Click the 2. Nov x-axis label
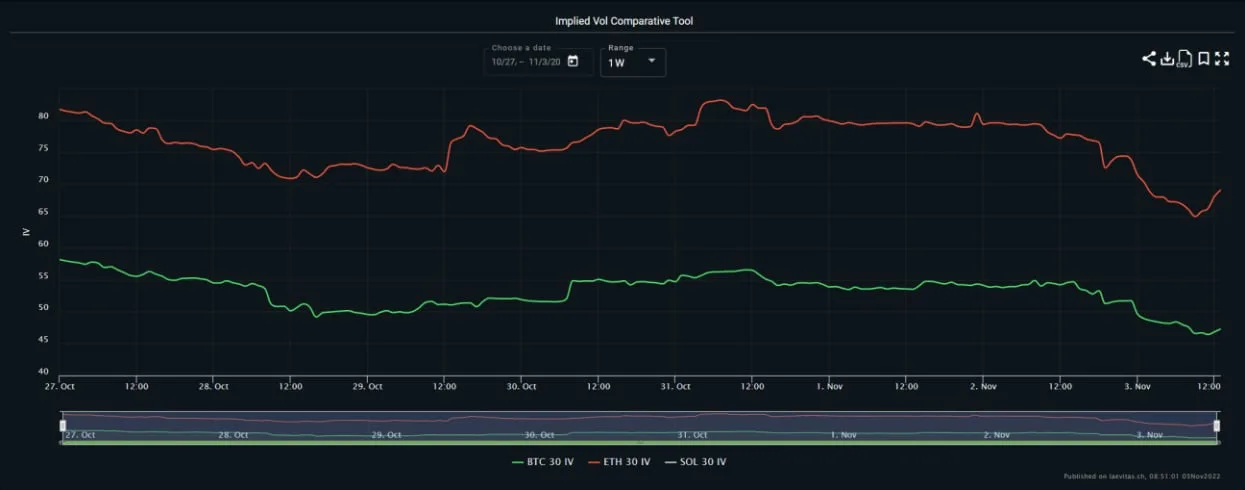The image size is (1245, 490). click(x=984, y=385)
